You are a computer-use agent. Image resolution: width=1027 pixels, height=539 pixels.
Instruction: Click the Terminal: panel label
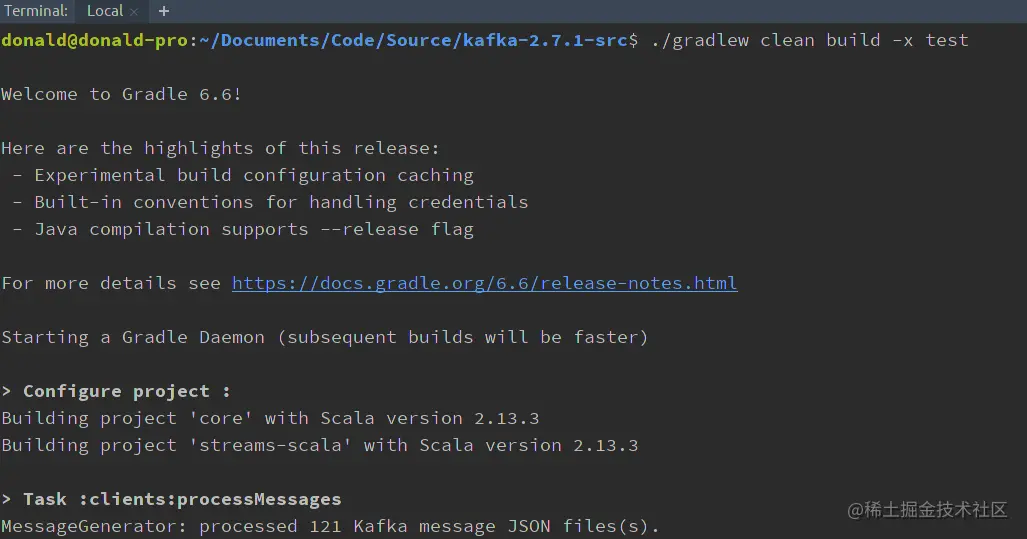[x=36, y=11]
